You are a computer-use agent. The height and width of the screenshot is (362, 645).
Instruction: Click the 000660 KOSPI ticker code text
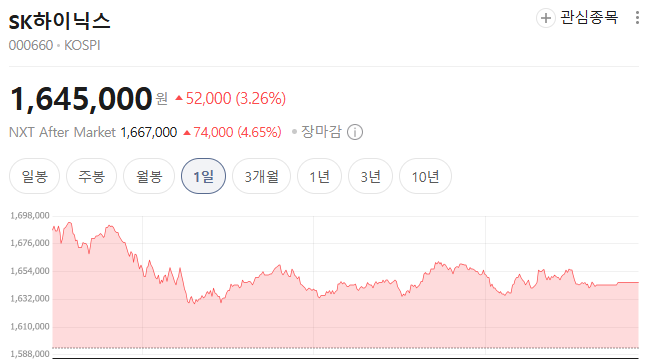coord(54,45)
